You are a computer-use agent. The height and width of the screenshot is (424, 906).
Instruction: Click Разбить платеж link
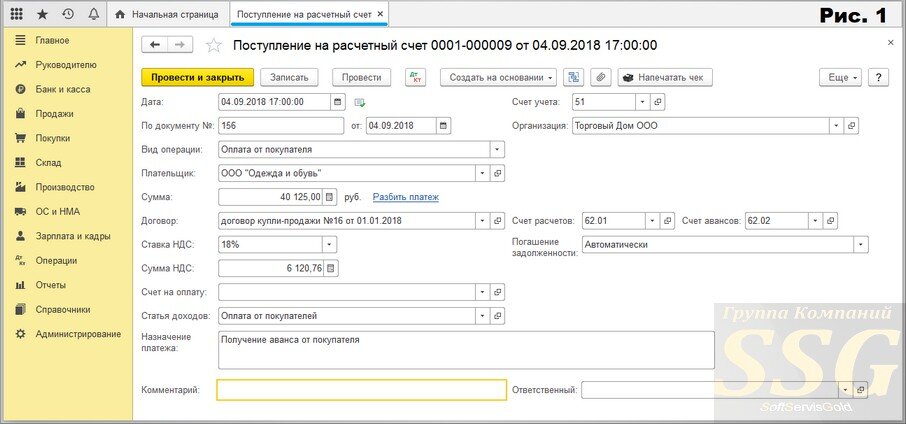[x=406, y=197]
